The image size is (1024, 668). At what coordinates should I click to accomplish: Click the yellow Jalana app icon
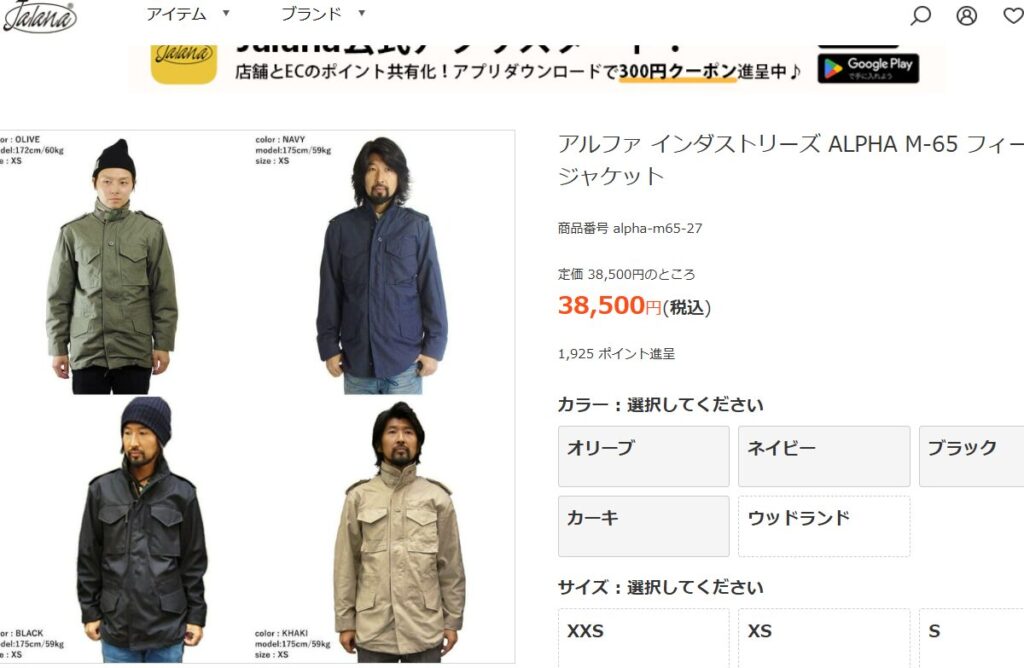point(184,64)
